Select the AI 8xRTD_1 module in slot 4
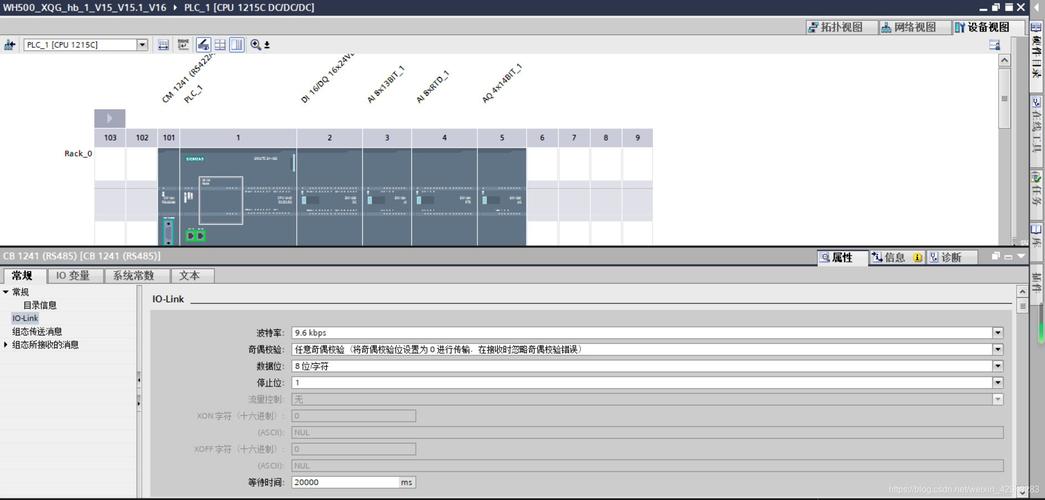1045x500 pixels. [445, 197]
